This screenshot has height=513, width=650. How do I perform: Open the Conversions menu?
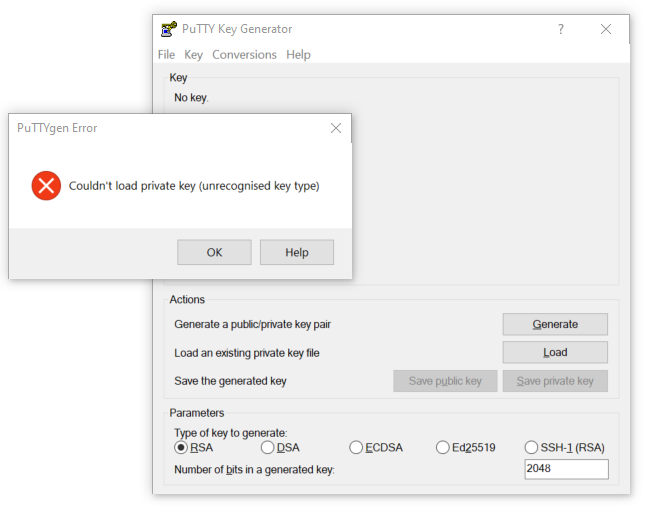244,55
